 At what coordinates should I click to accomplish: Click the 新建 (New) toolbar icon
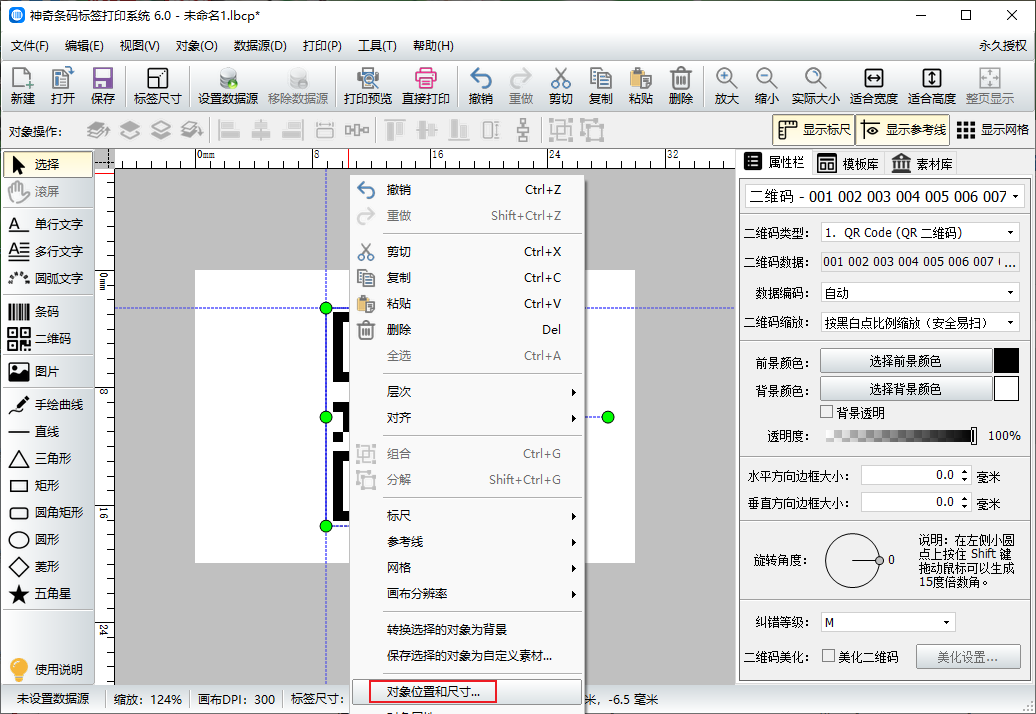22,86
